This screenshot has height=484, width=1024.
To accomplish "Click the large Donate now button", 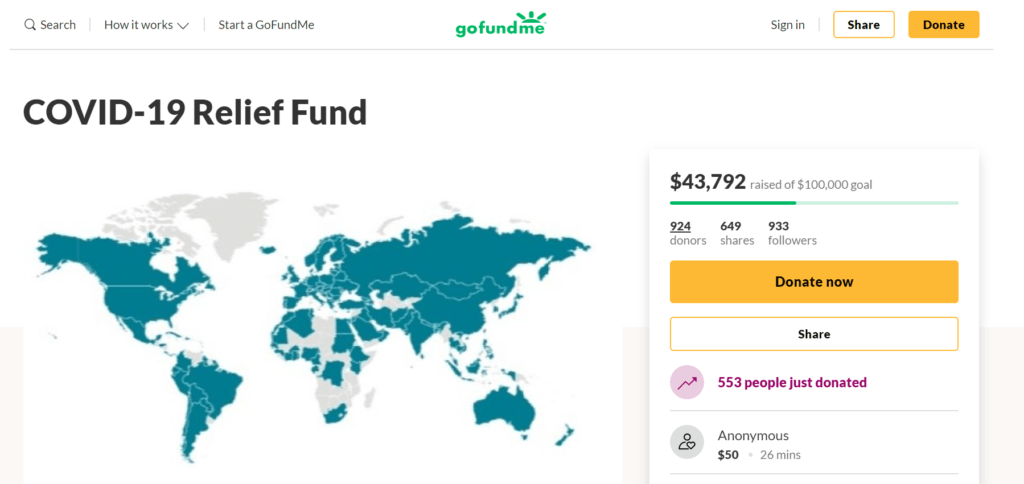I will (x=813, y=282).
